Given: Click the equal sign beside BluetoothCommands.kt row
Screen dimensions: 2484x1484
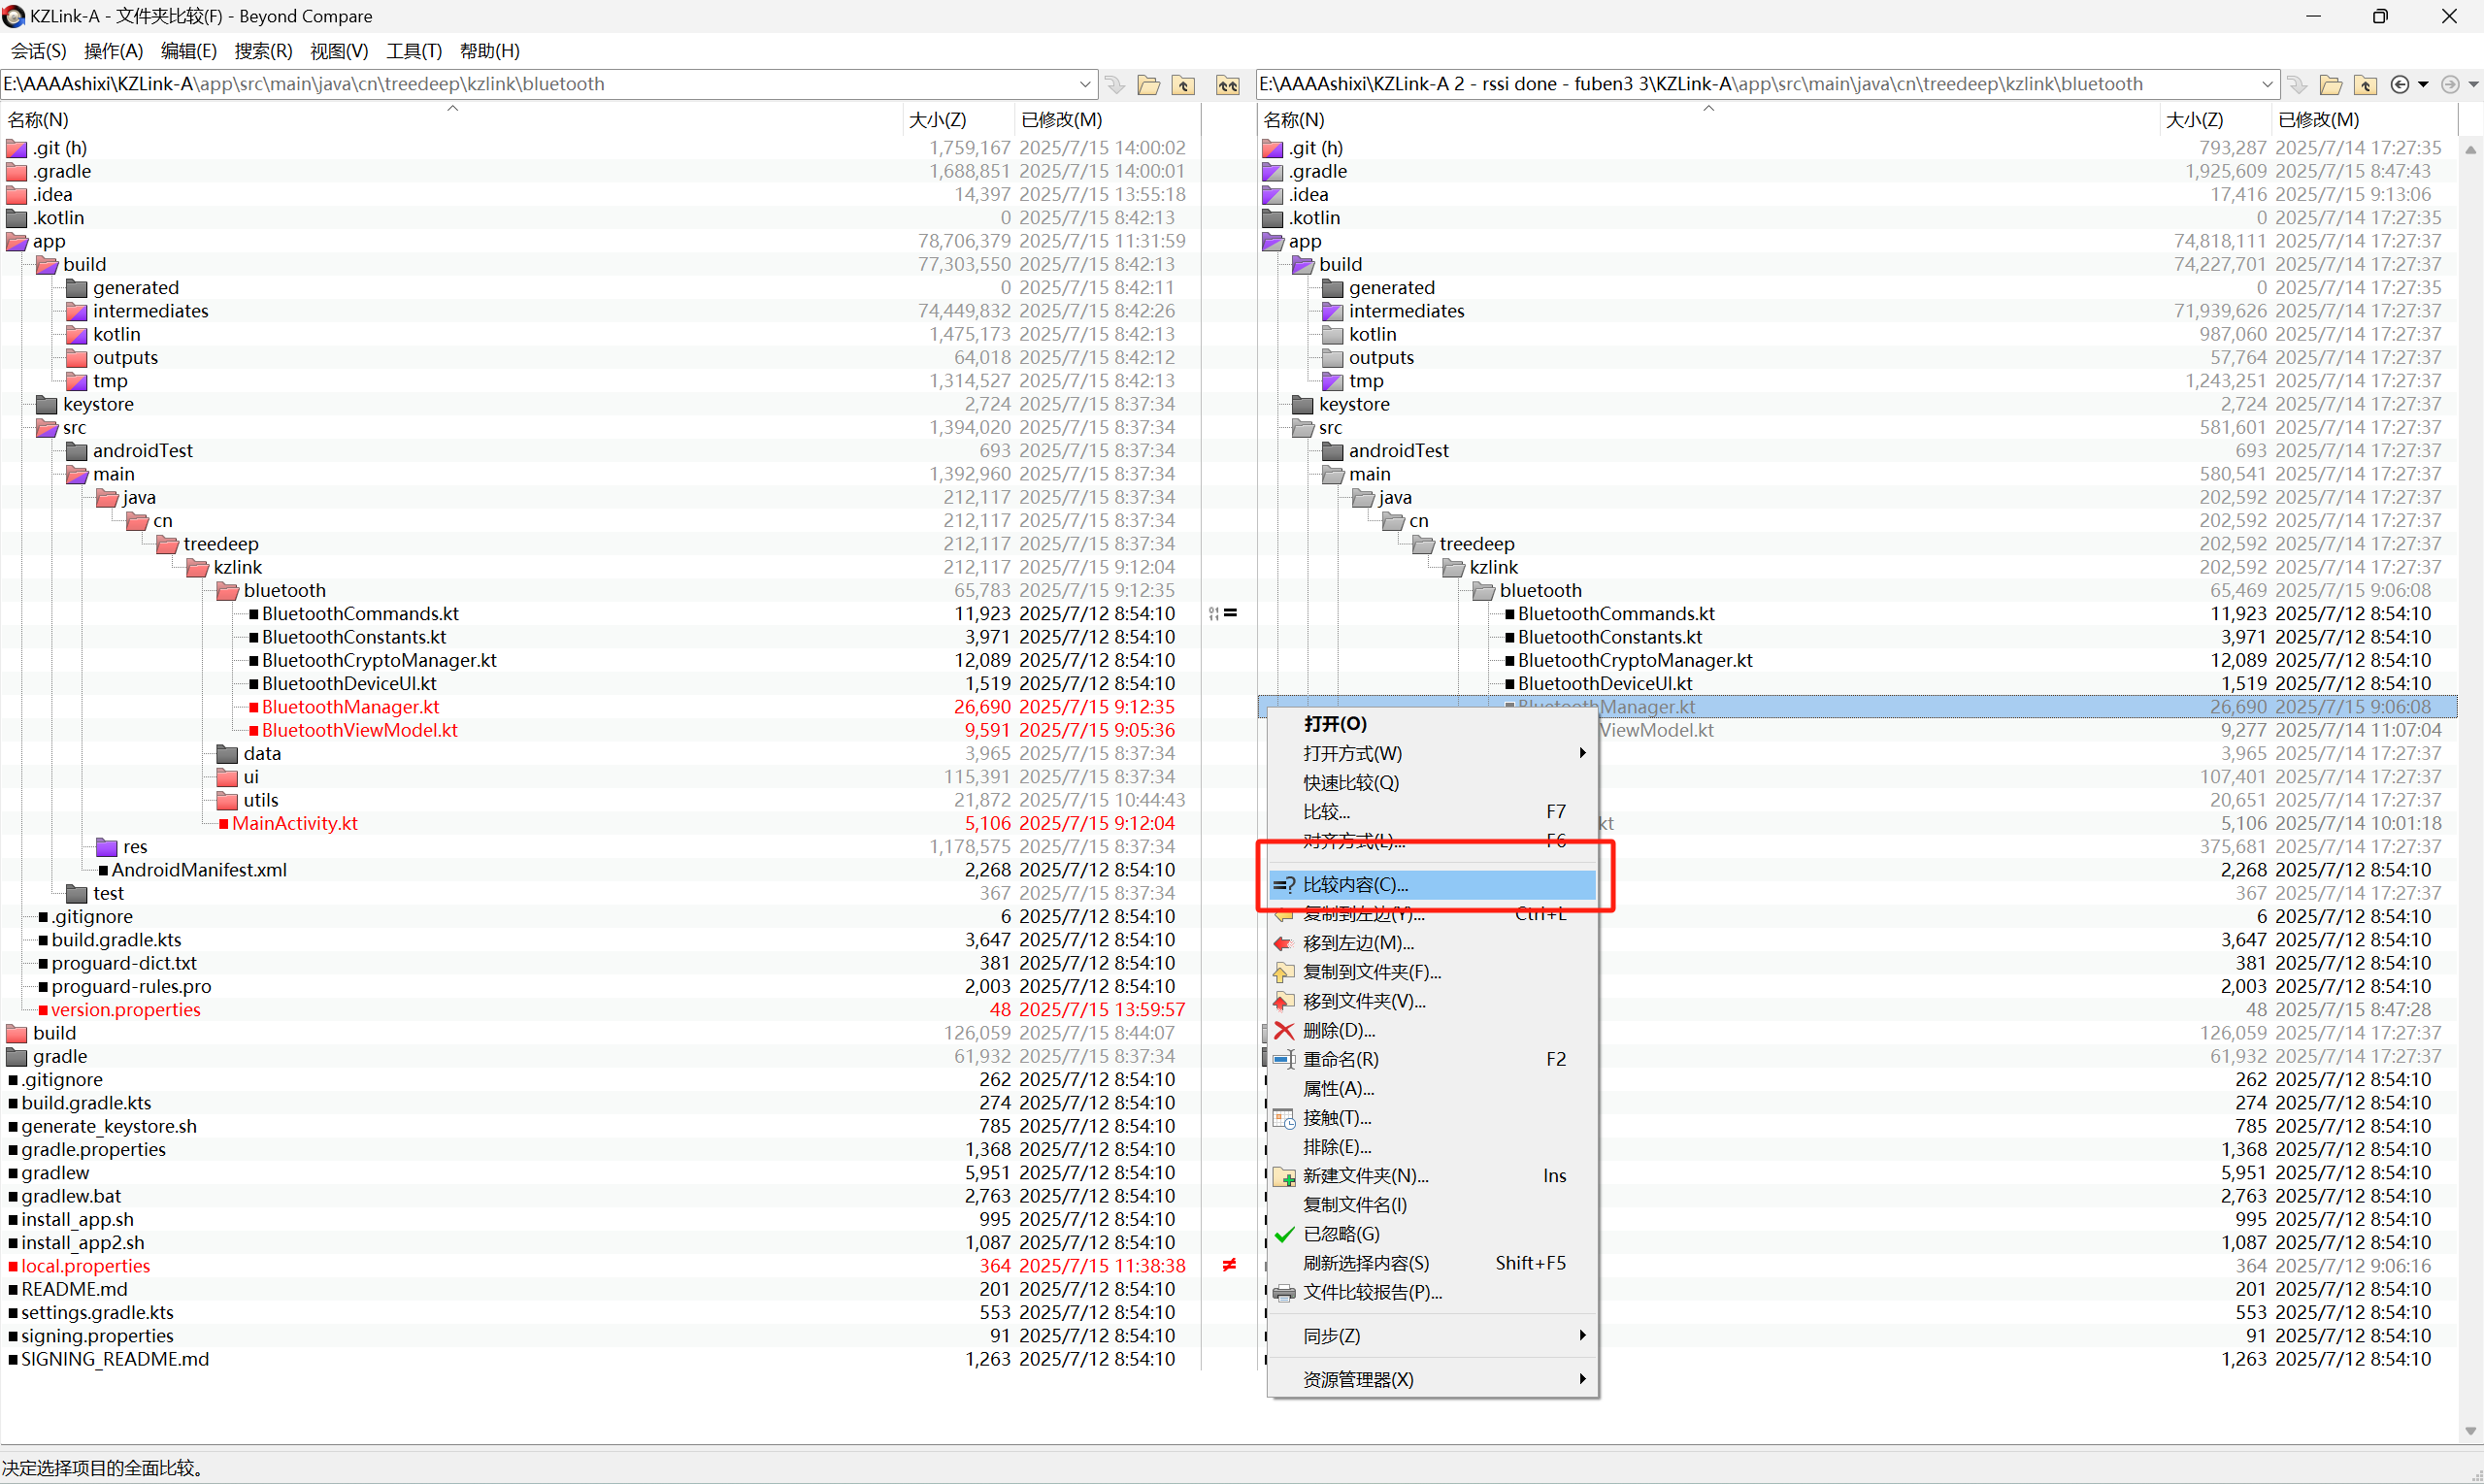Looking at the screenshot, I should coord(1230,613).
